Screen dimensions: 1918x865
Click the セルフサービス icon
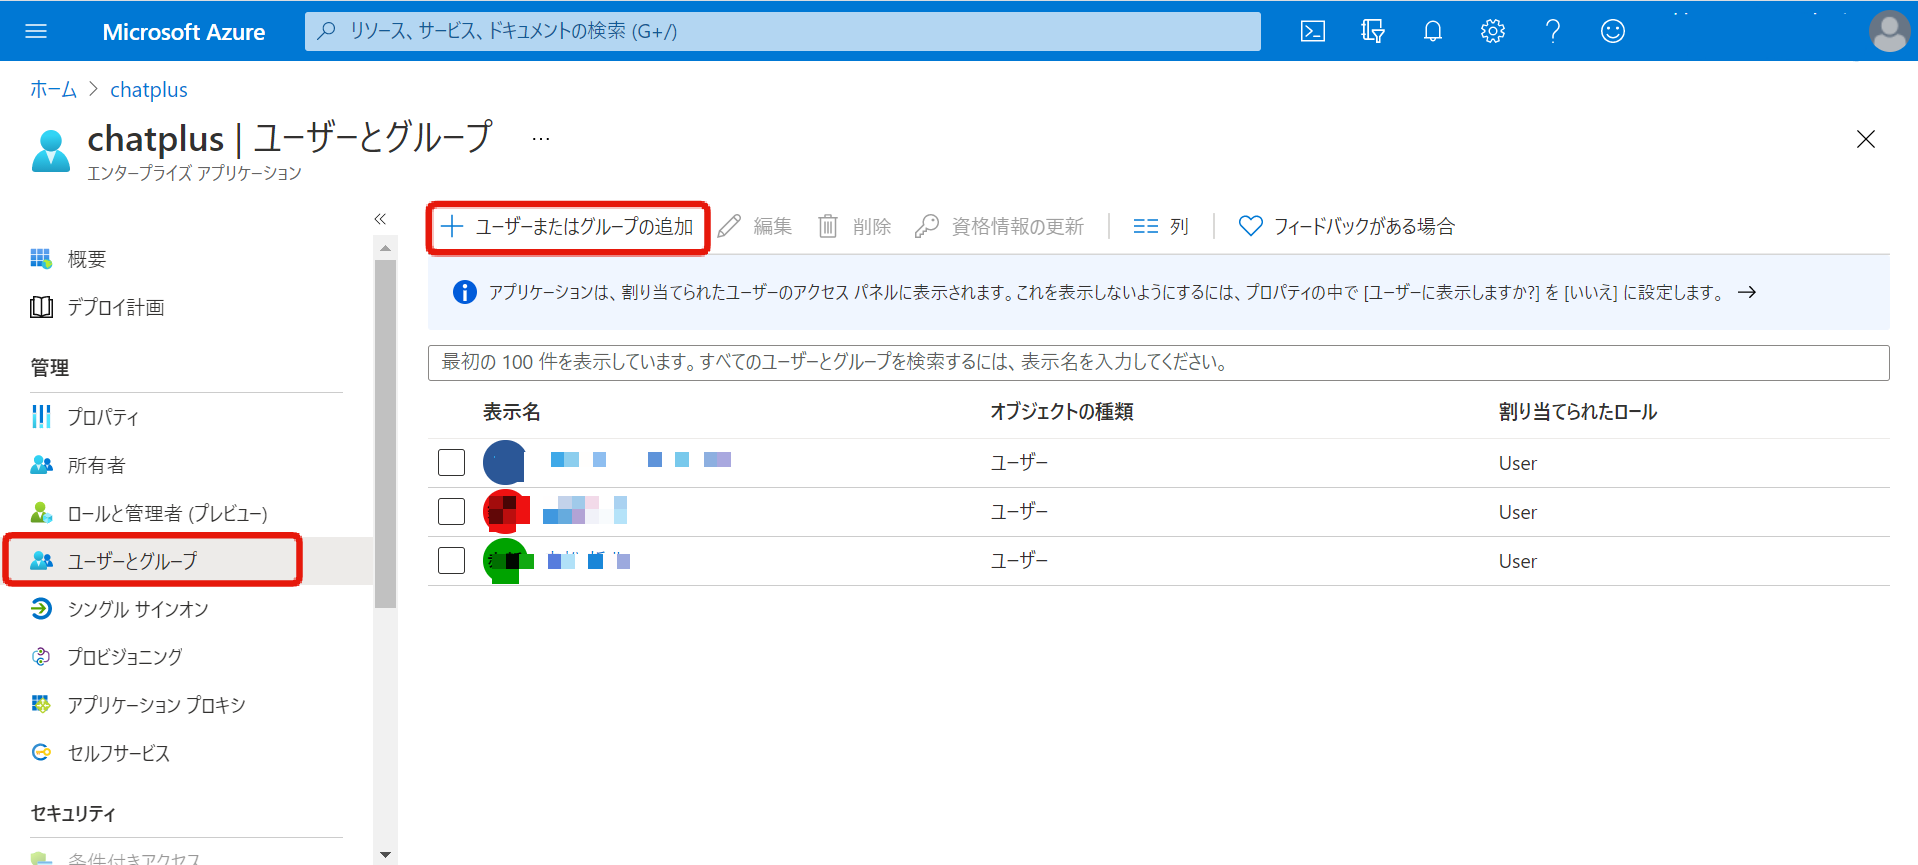pos(41,753)
